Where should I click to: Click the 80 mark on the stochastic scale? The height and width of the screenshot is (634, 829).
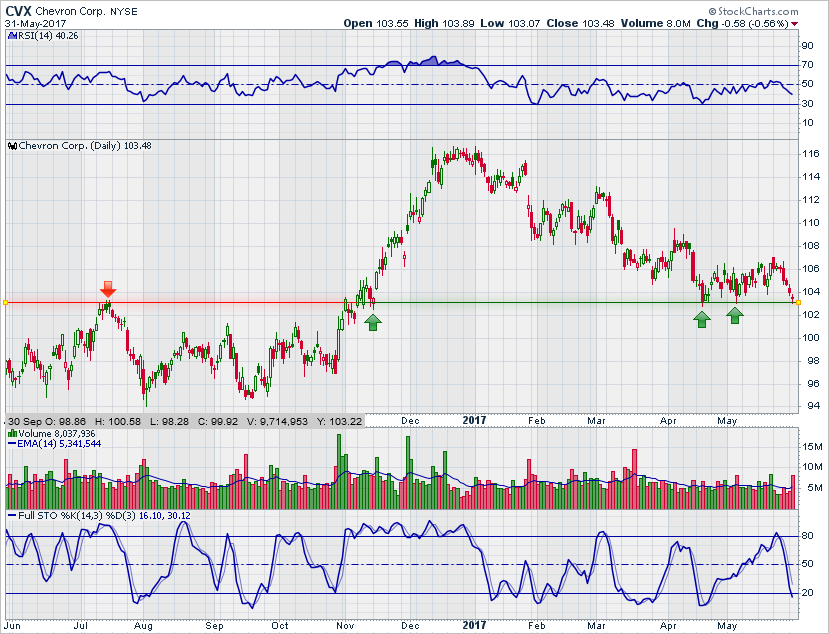(807, 536)
